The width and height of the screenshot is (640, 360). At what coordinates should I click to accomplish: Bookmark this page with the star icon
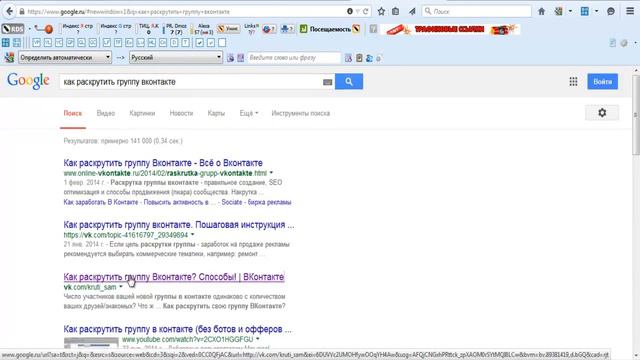[x=381, y=11]
